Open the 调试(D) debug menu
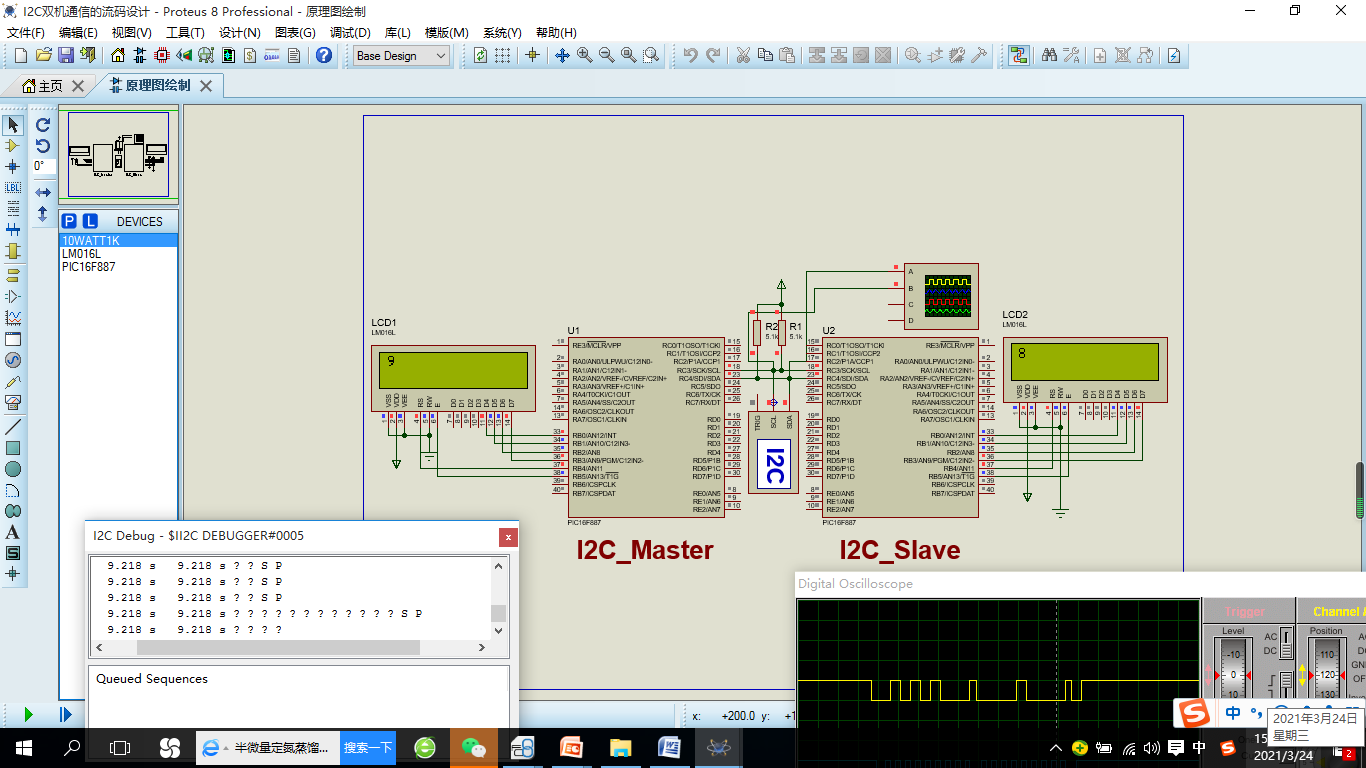 [350, 33]
